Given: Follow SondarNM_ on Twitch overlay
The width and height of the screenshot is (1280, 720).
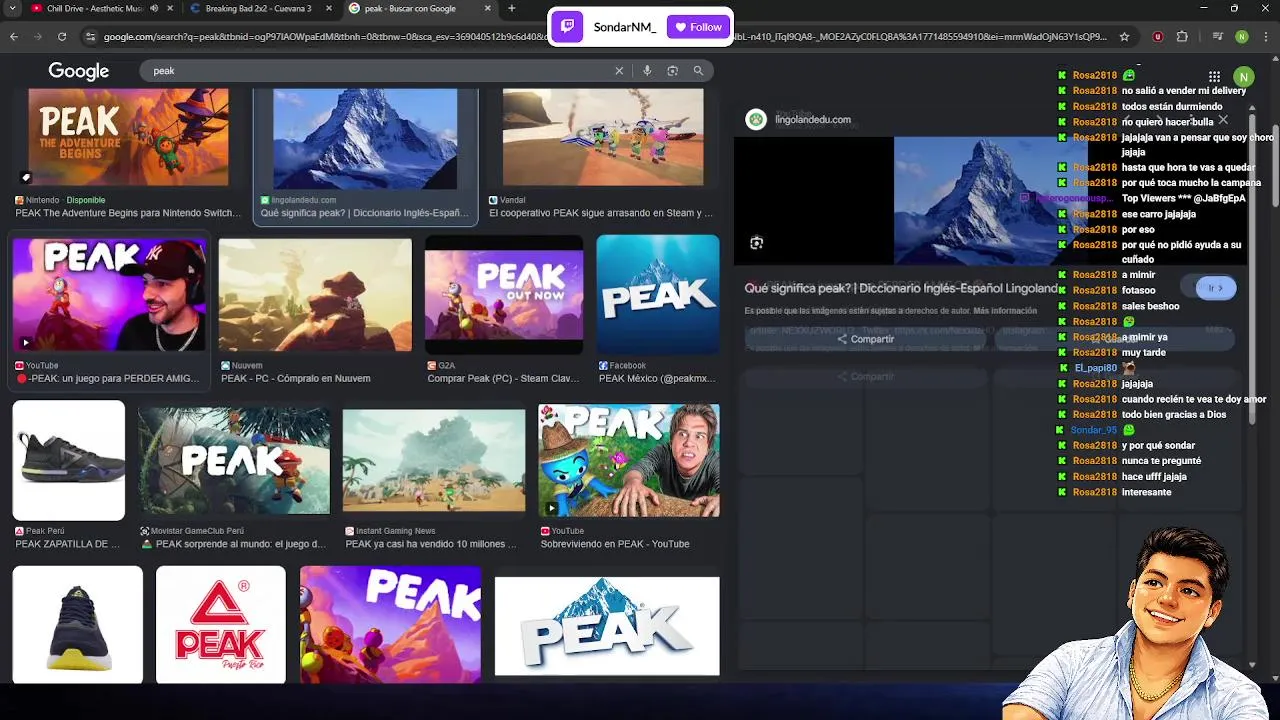Looking at the screenshot, I should [698, 27].
